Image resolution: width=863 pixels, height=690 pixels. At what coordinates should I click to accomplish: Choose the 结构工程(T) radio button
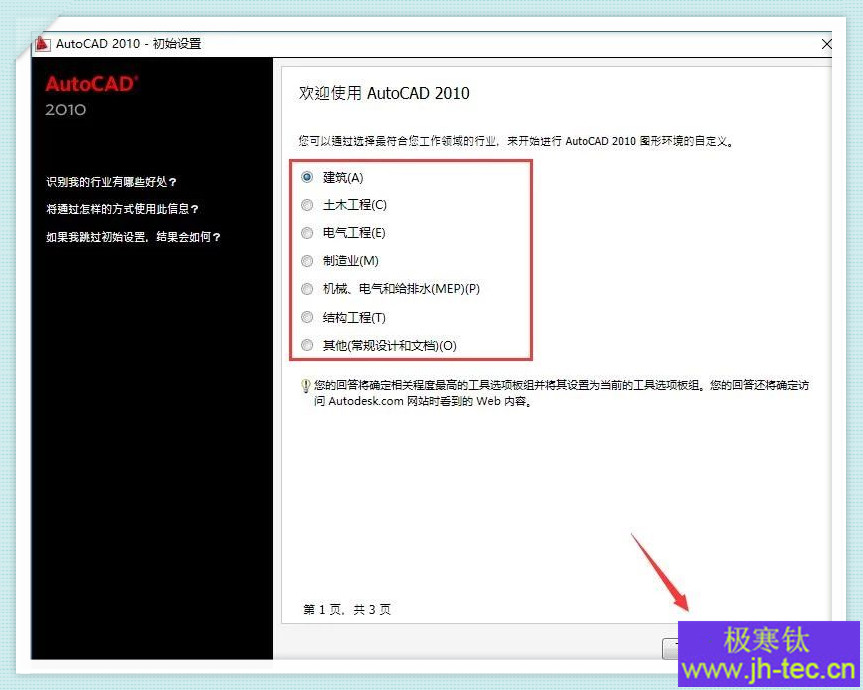[307, 317]
